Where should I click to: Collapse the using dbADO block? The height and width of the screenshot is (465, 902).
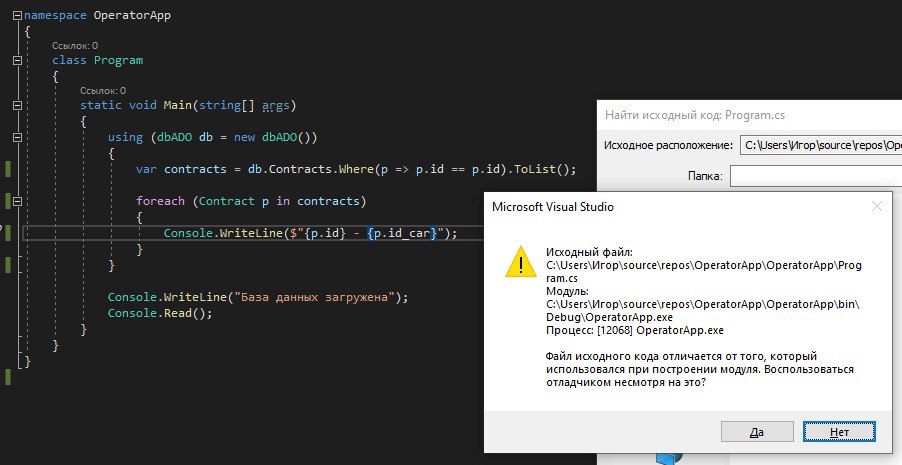(x=17, y=138)
